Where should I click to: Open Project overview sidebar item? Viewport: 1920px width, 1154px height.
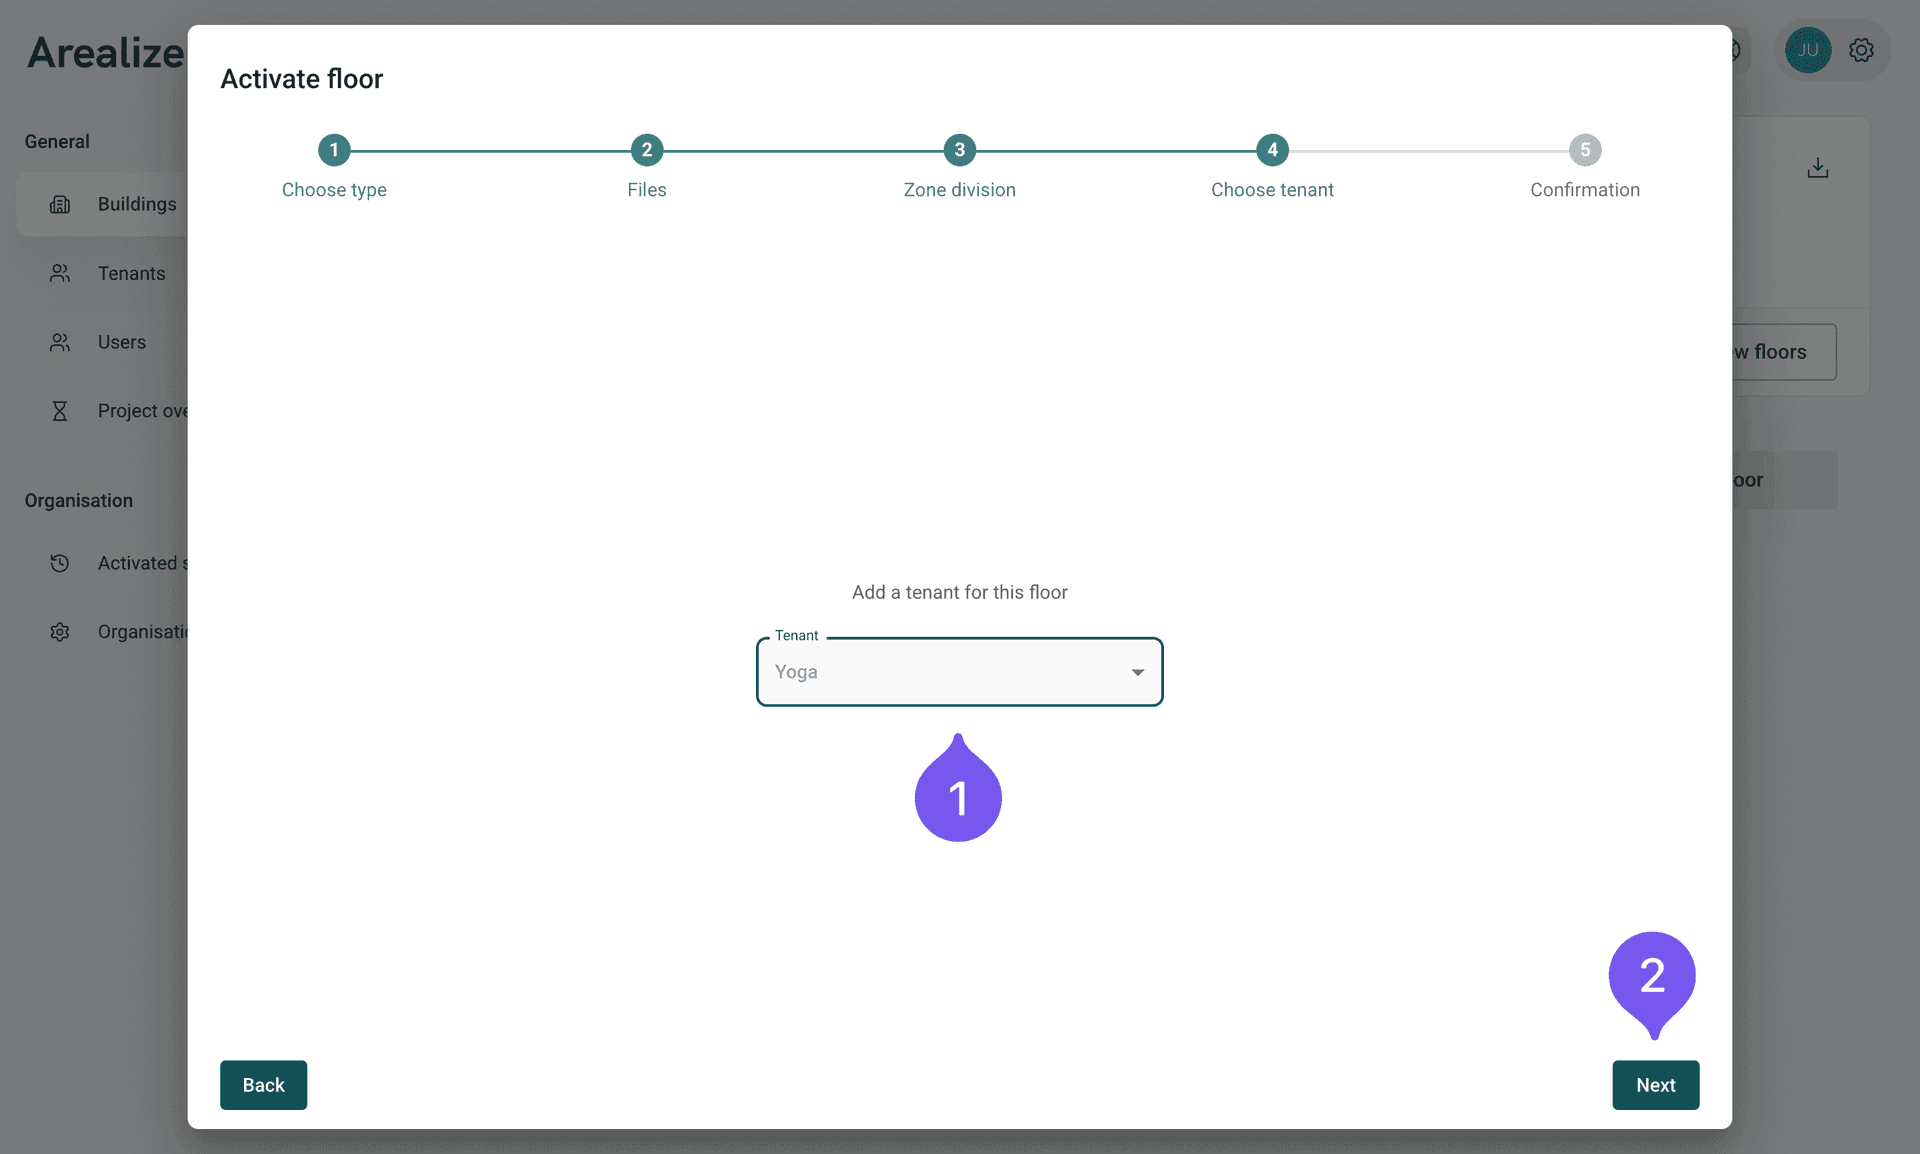[x=102, y=411]
